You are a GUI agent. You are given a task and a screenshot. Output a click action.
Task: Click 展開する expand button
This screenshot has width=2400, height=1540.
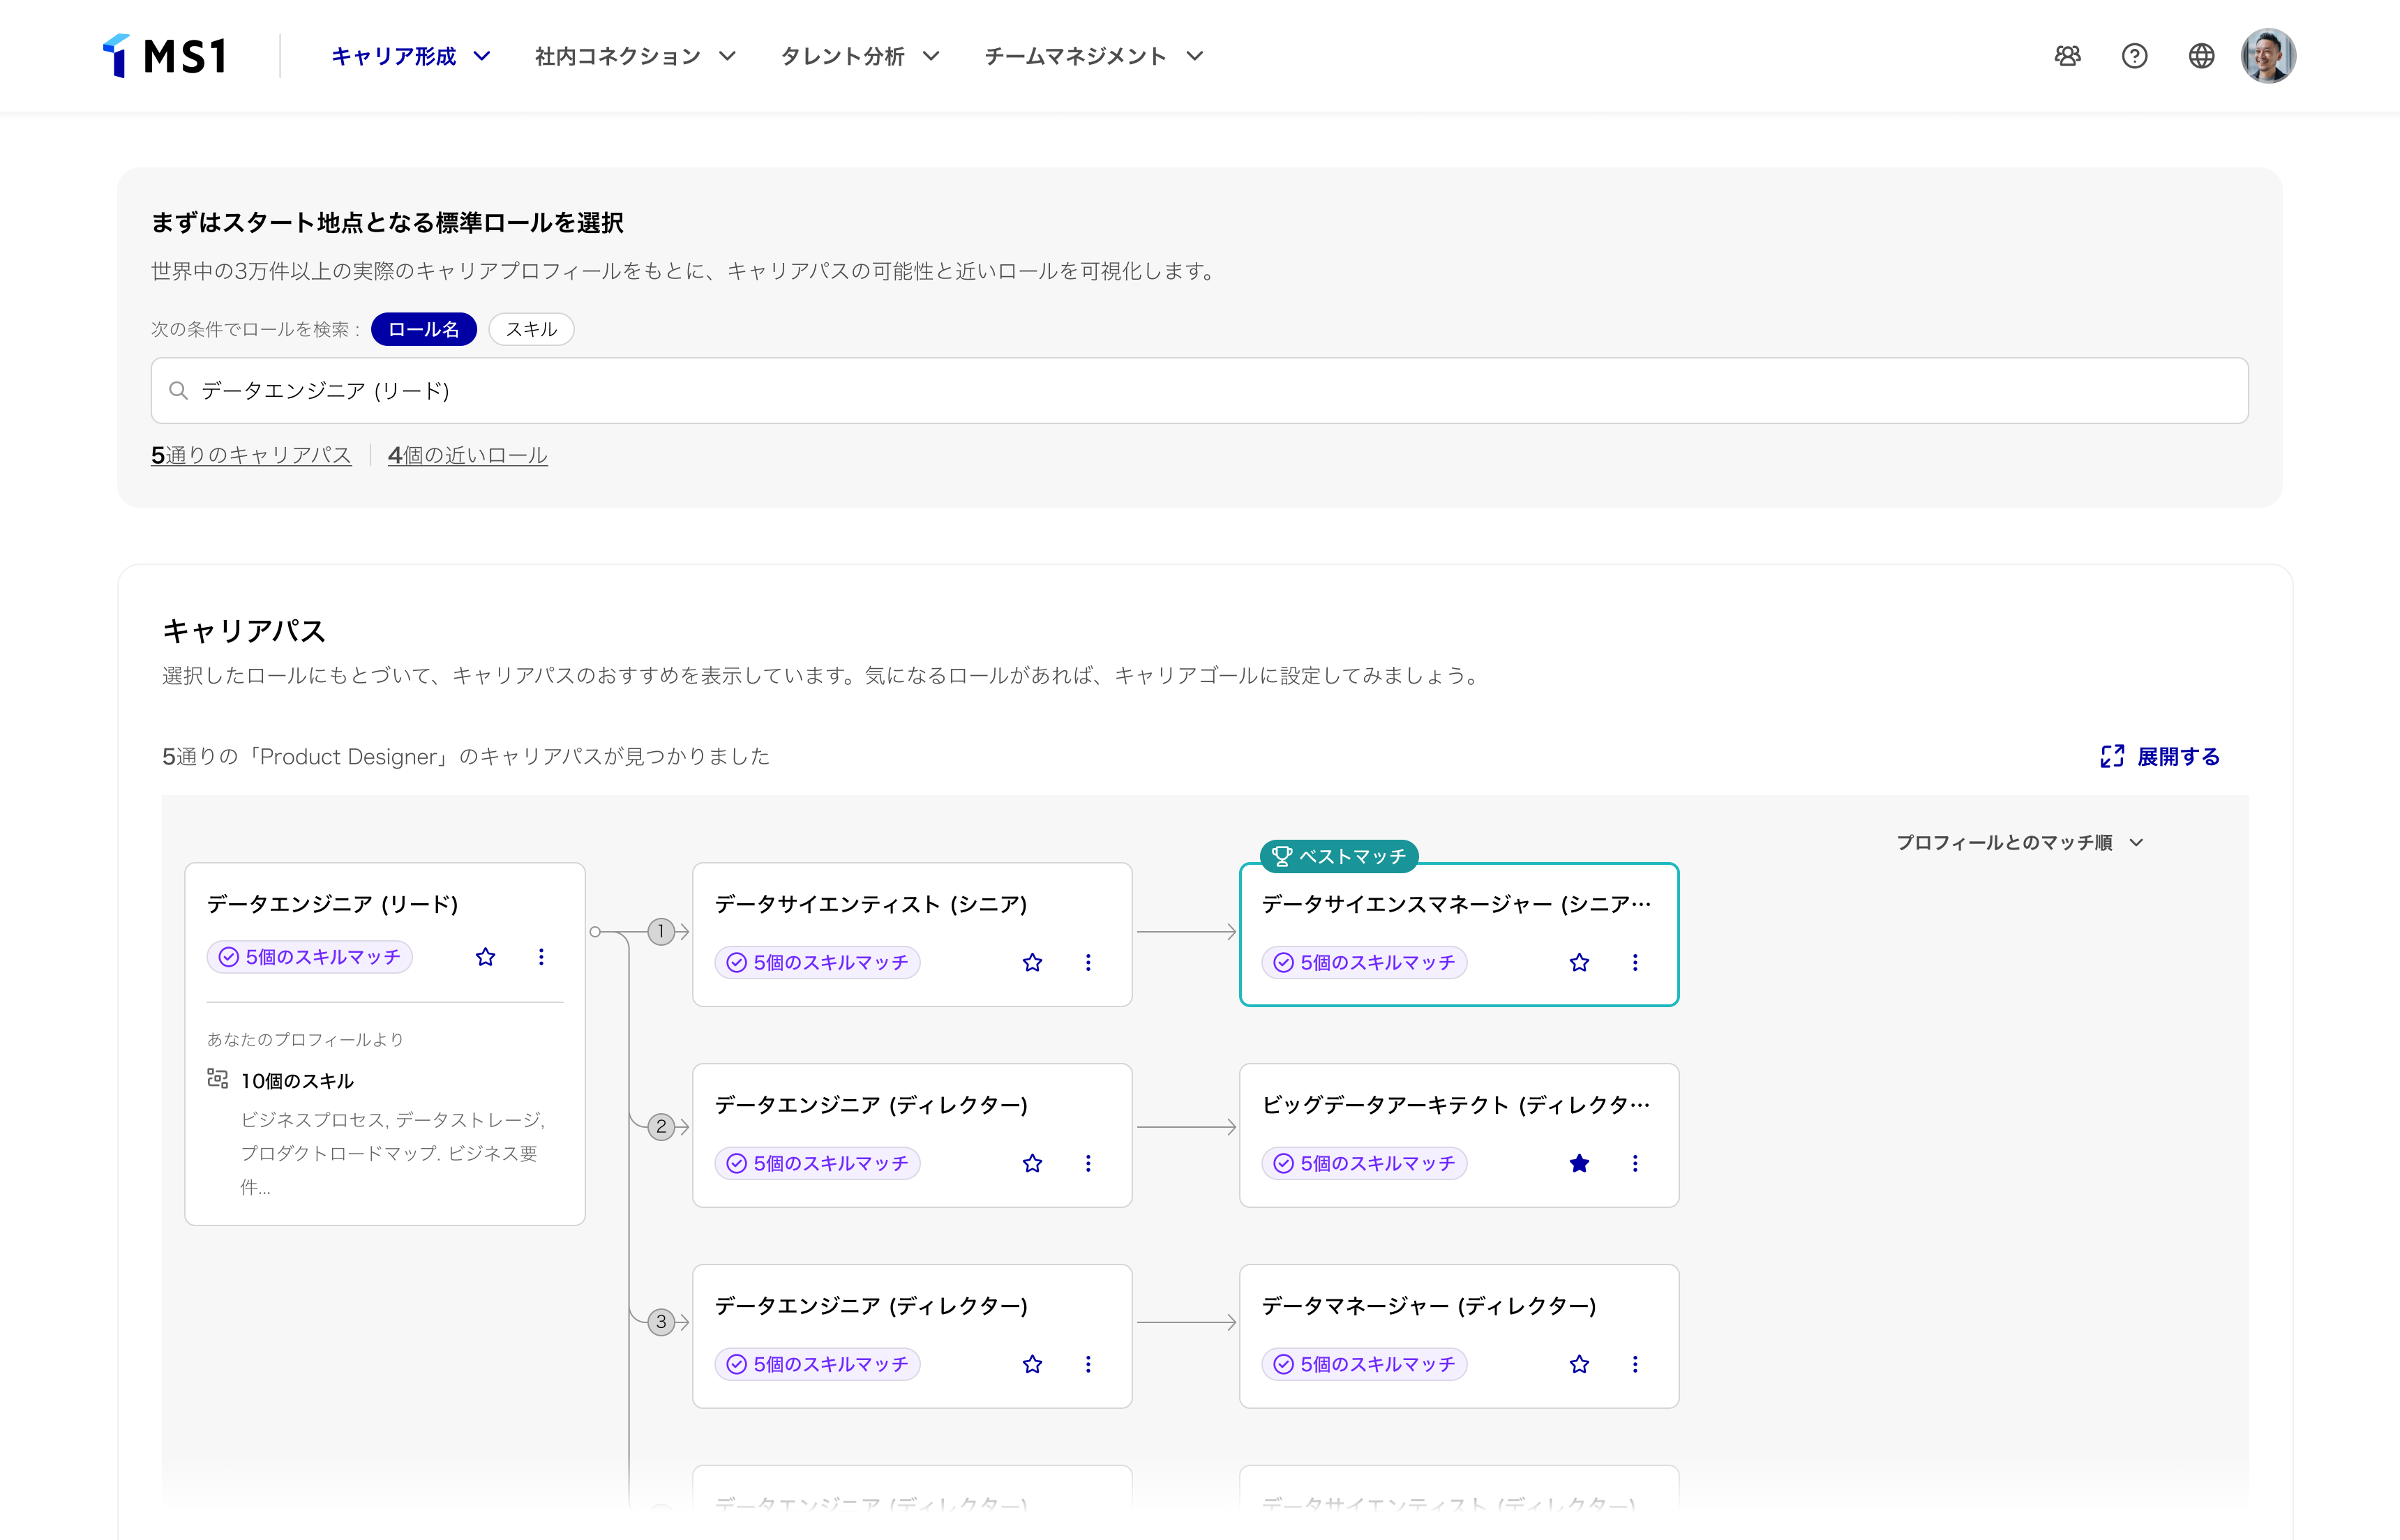2160,756
